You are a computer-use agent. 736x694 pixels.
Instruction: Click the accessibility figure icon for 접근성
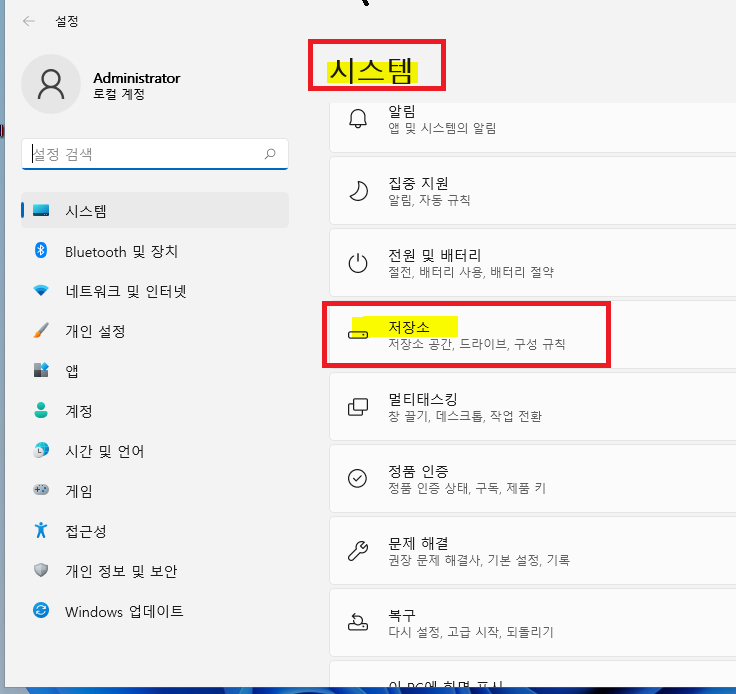tap(41, 530)
